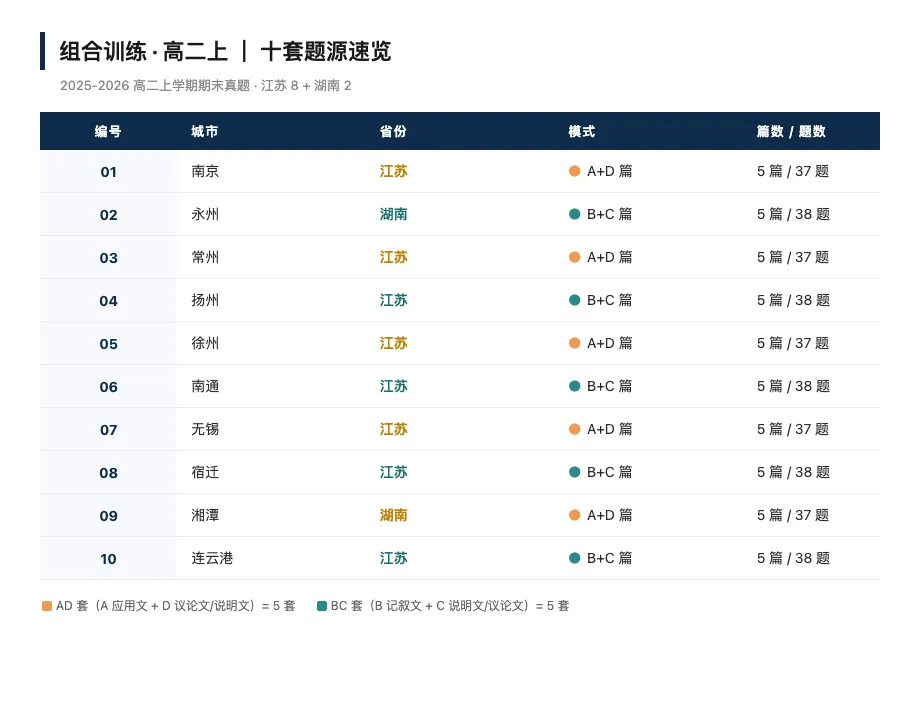Click the A+D 篇 label in the 无锡 row
The image size is (920, 720).
[x=610, y=429]
